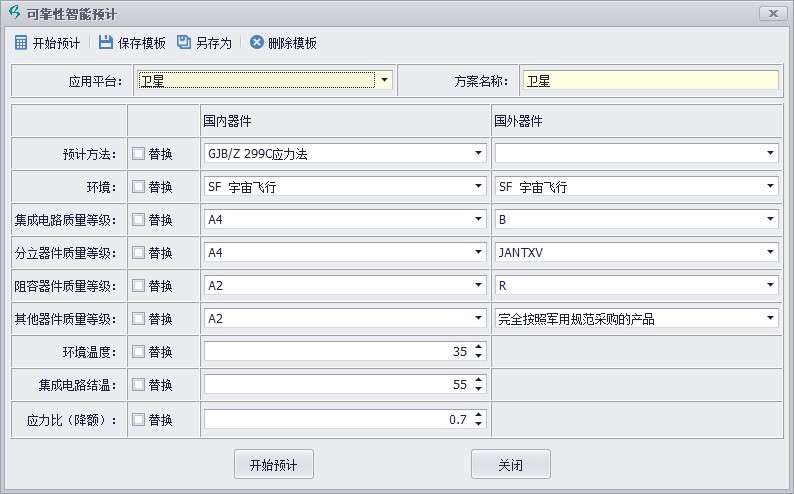
Task: Open the 应用平台 dropdown list
Action: (x=384, y=81)
